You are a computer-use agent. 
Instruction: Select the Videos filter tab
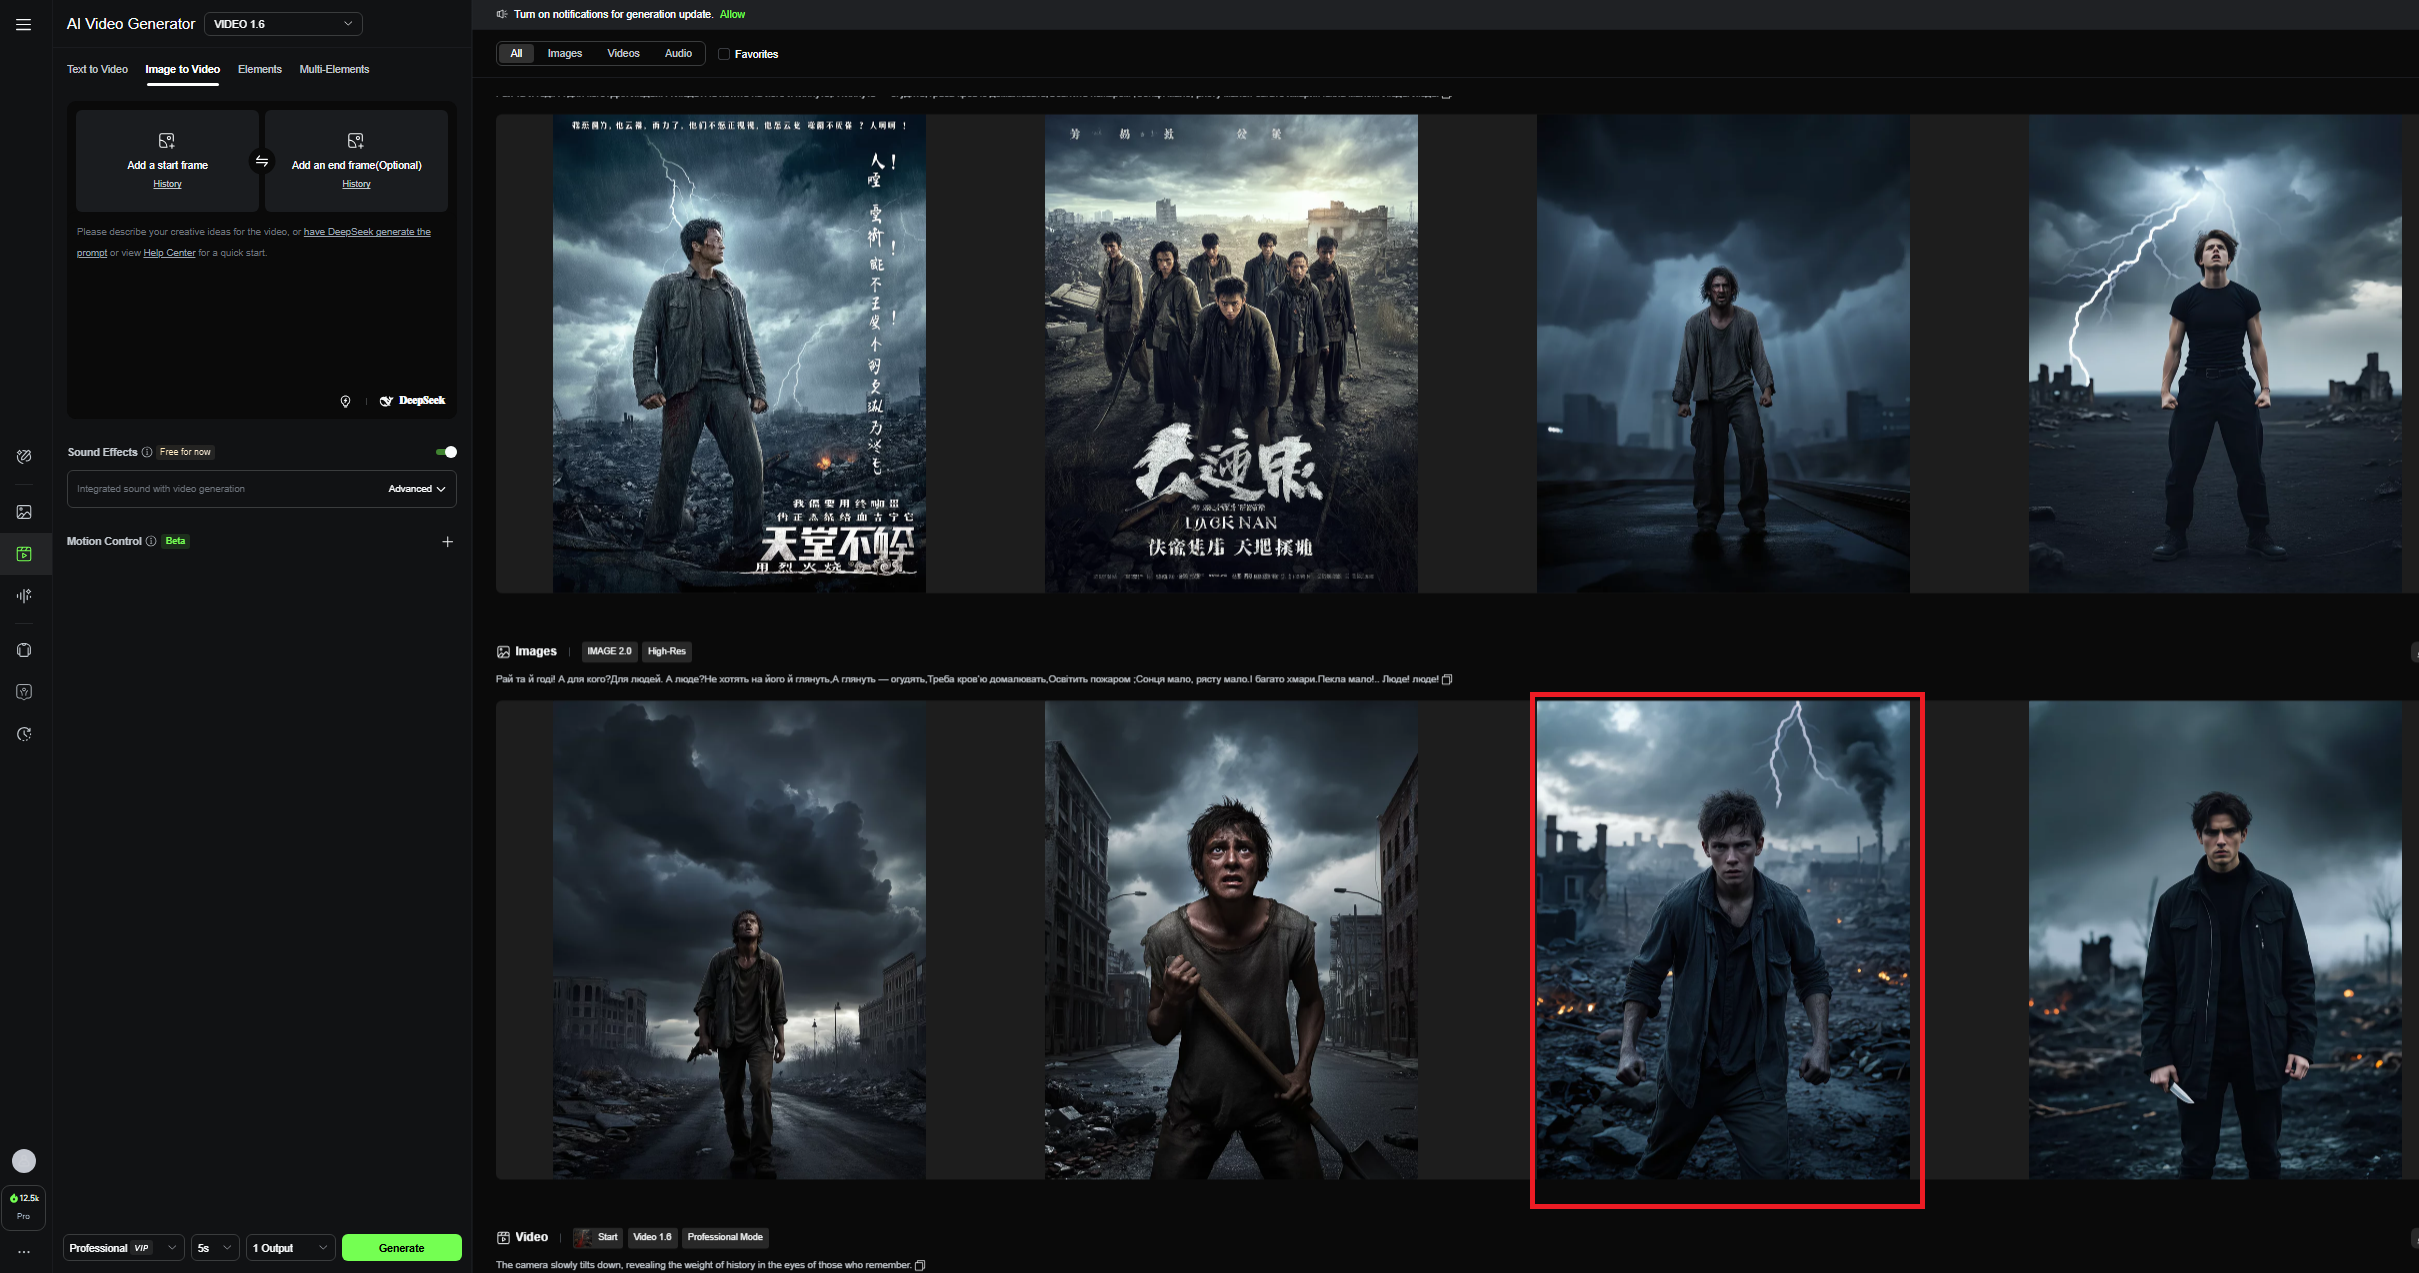click(x=623, y=53)
